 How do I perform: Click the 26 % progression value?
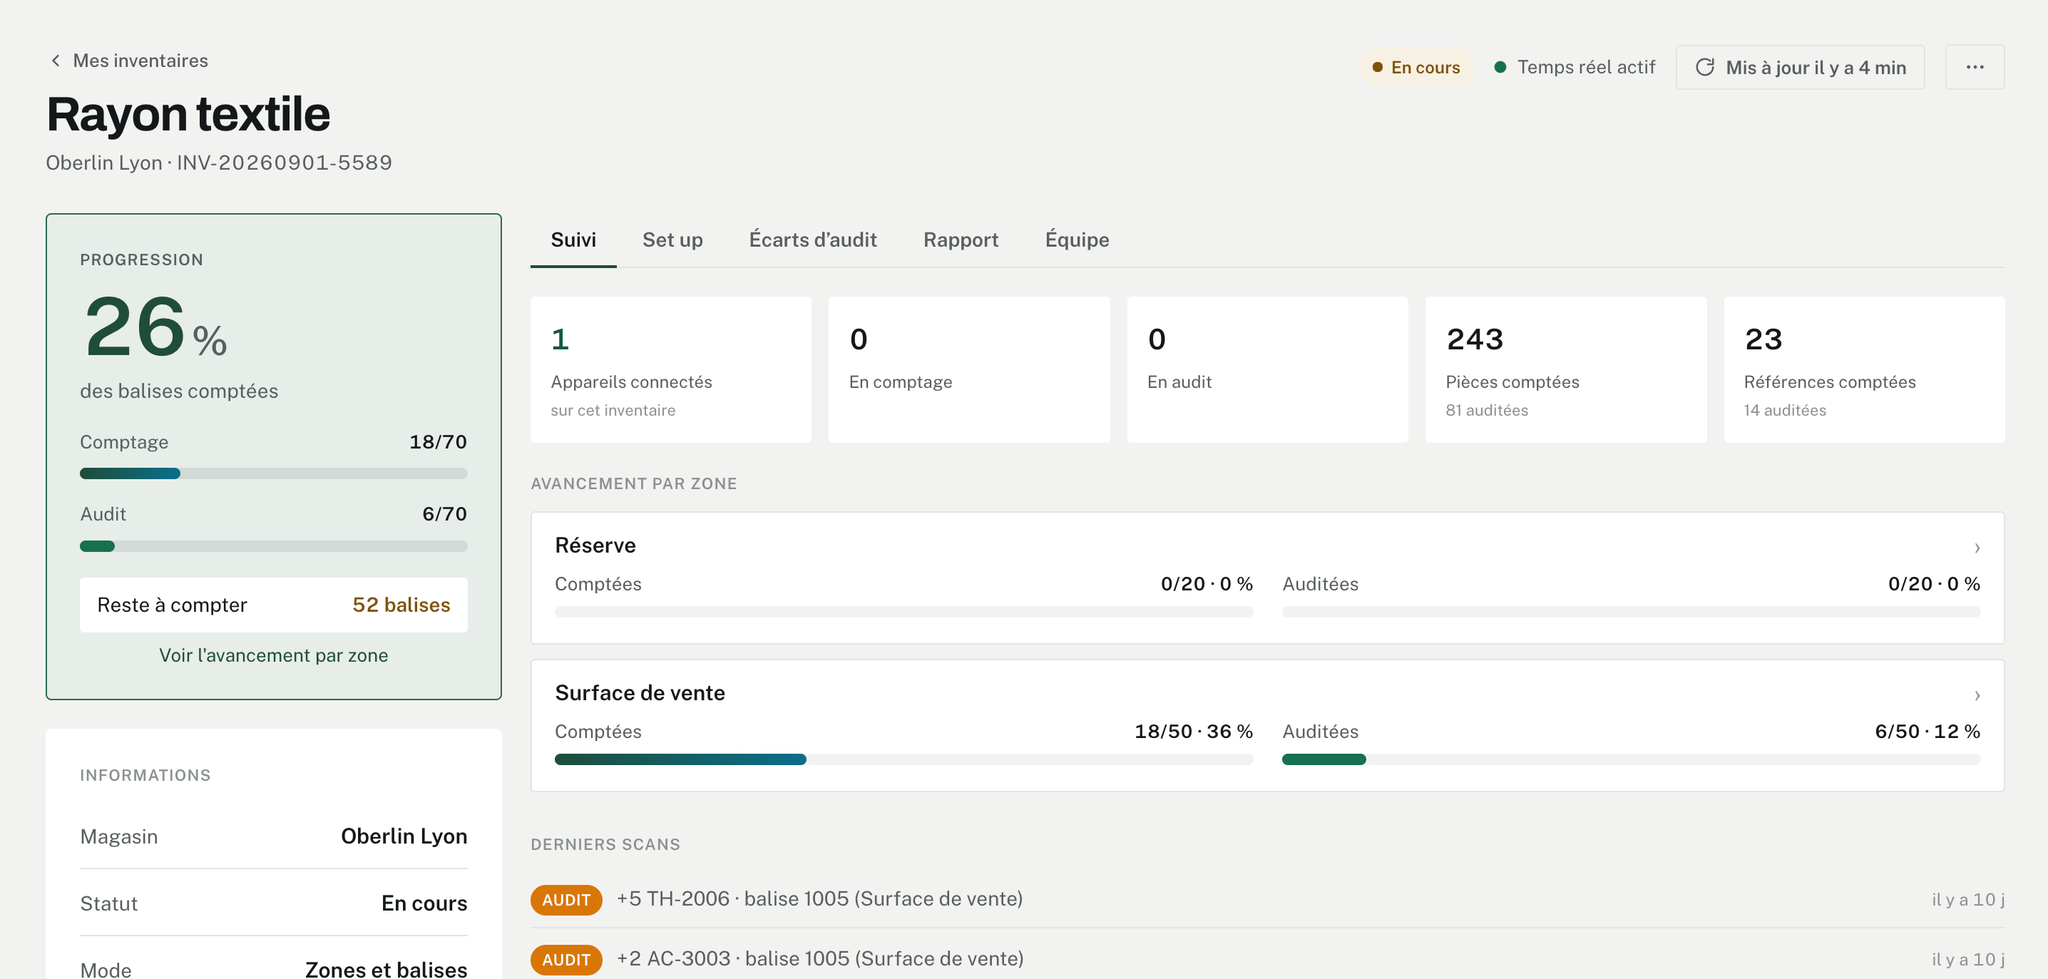point(156,328)
